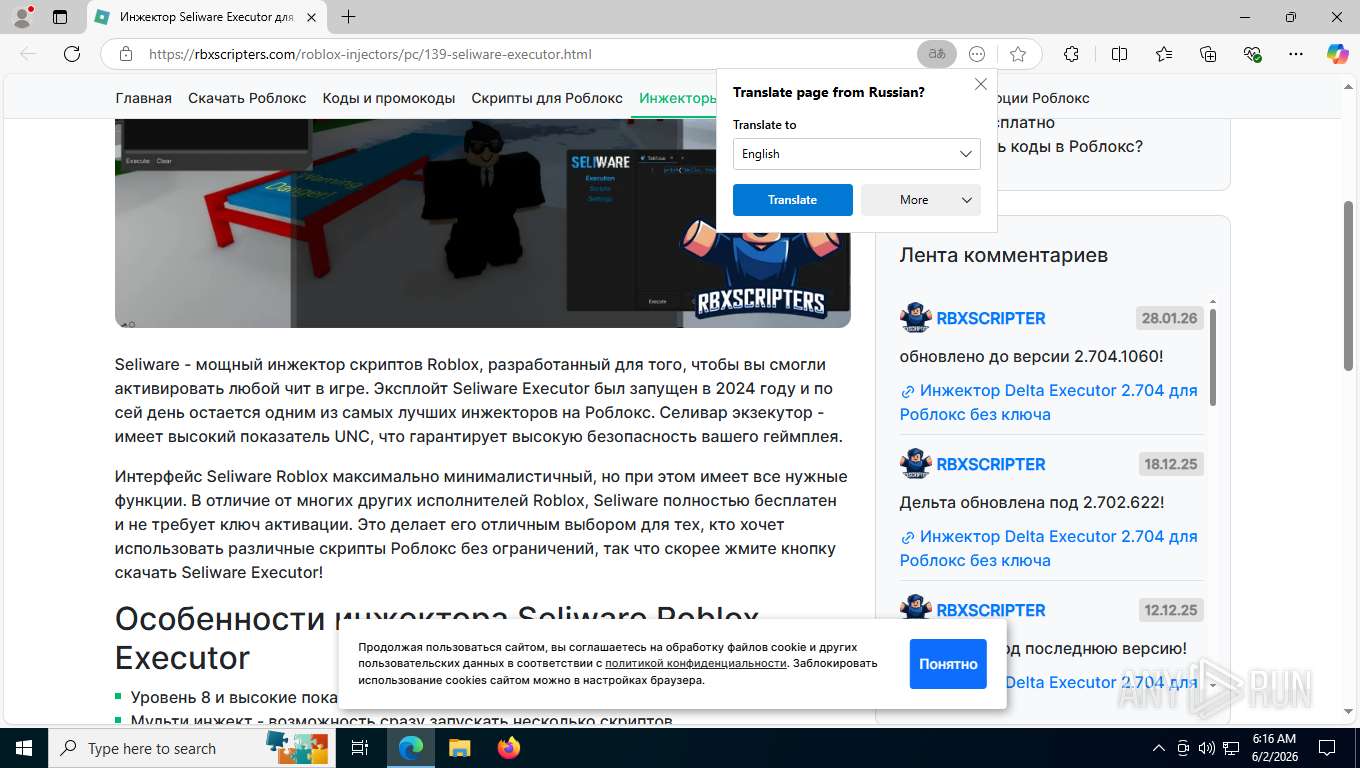The image size is (1360, 768).
Task: Click date badge 18.12.25
Action: (1170, 464)
